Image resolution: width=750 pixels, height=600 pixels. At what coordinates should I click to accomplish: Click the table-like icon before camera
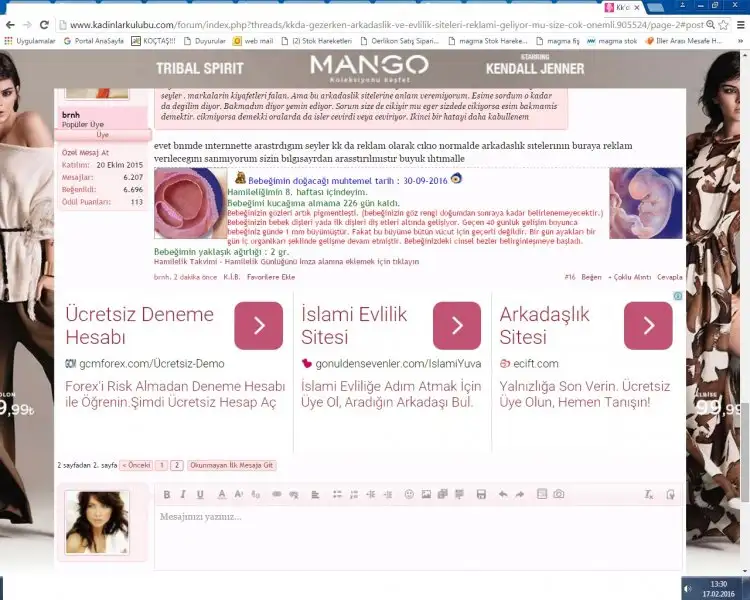coord(541,494)
